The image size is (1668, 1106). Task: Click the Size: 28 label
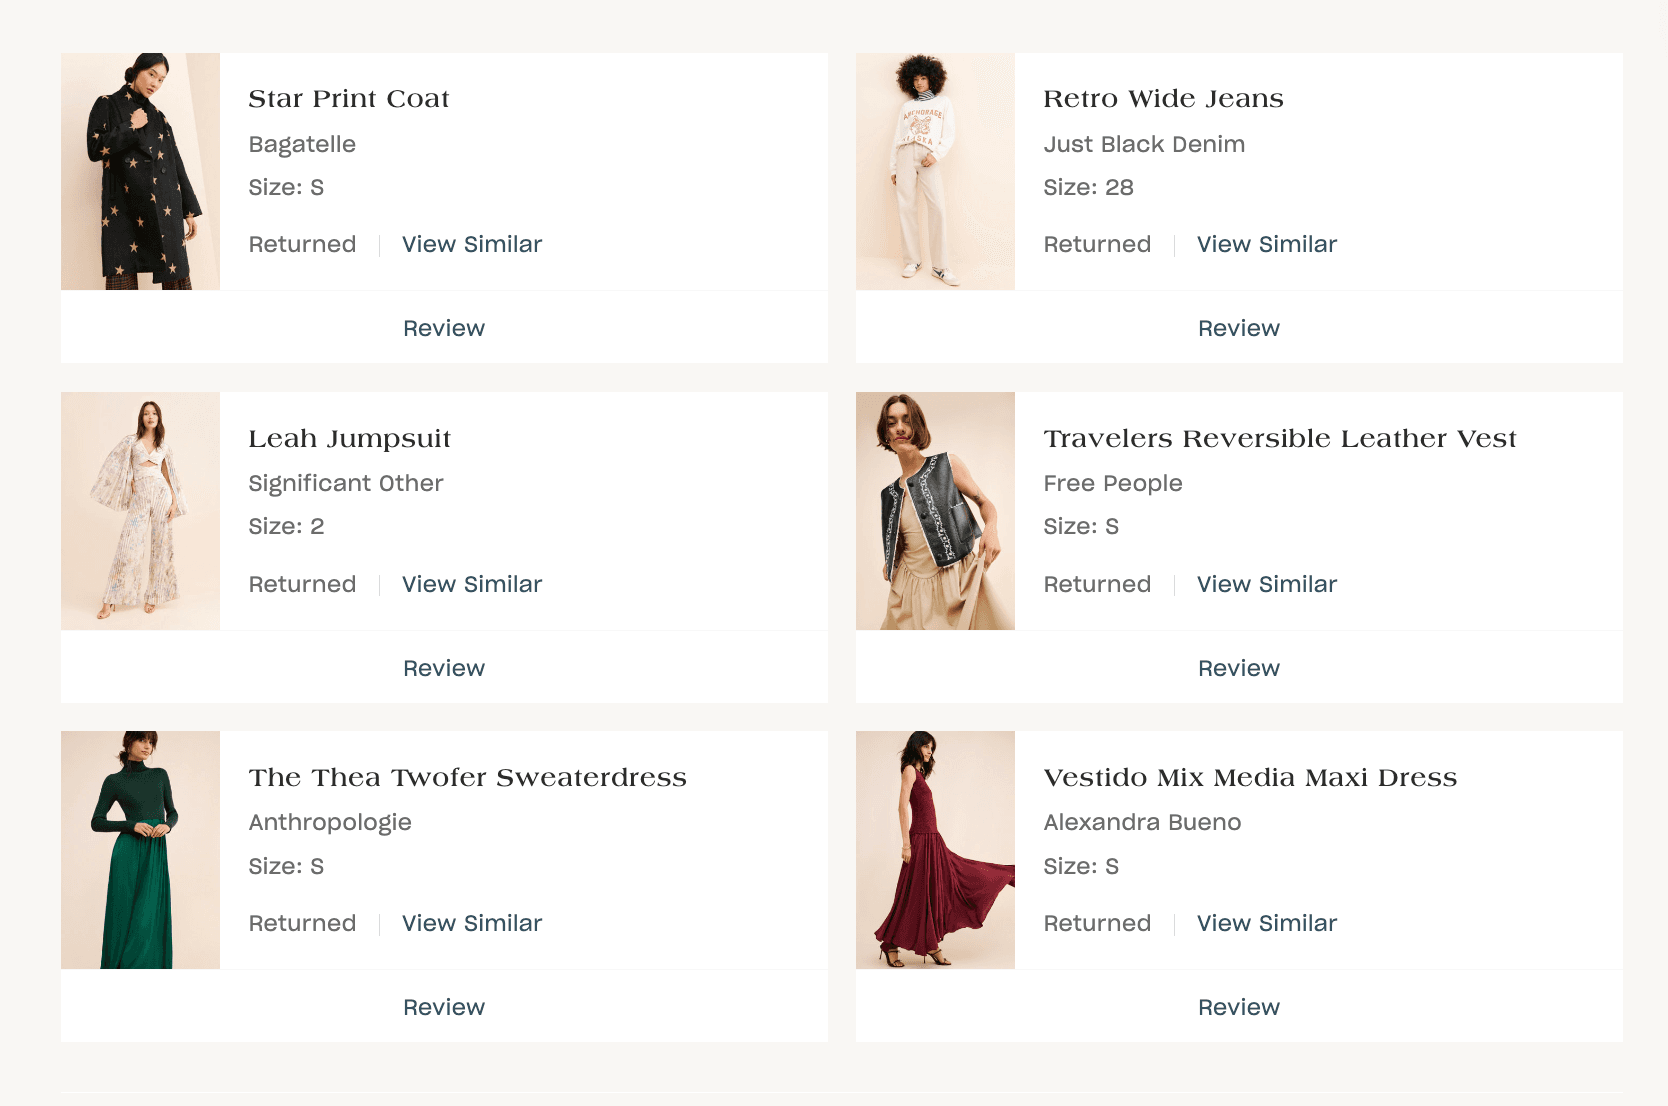[x=1088, y=187]
